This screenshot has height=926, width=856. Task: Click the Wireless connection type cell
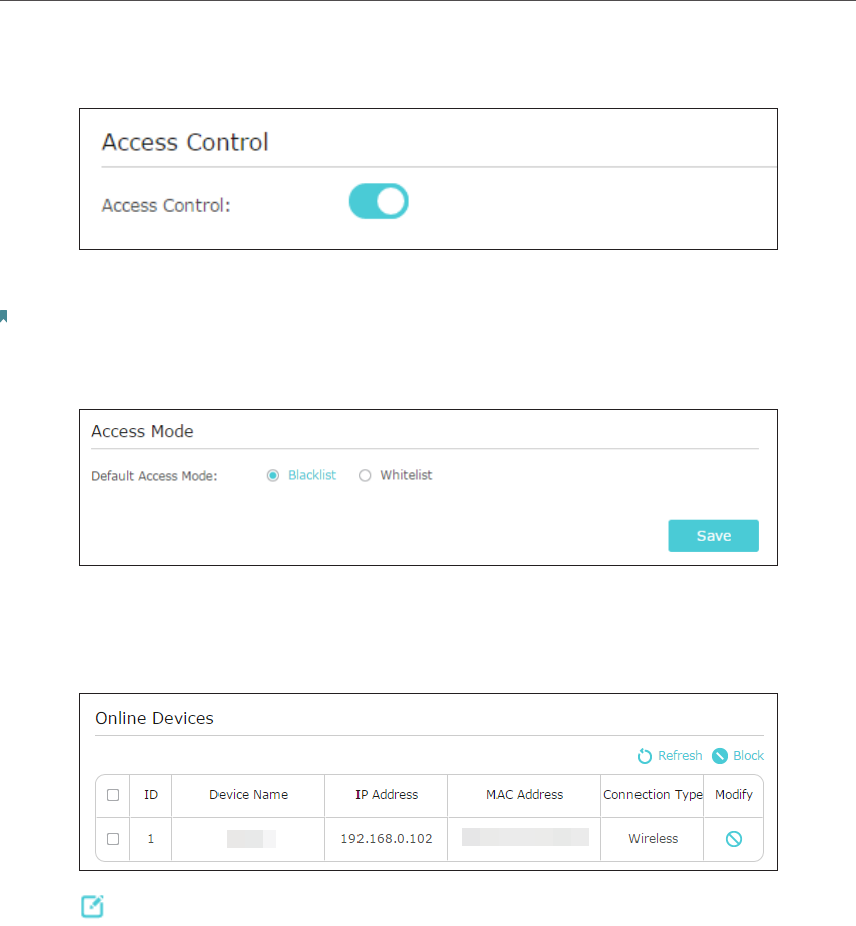coord(653,839)
